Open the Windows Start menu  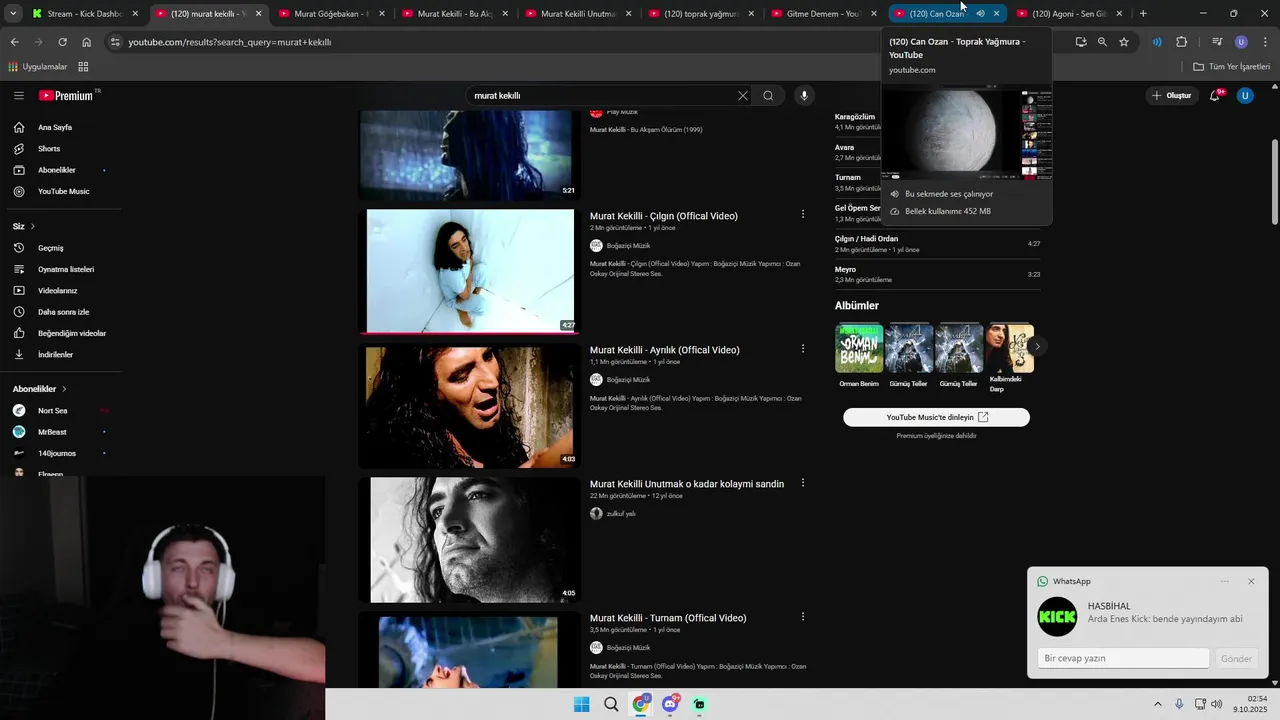point(581,704)
